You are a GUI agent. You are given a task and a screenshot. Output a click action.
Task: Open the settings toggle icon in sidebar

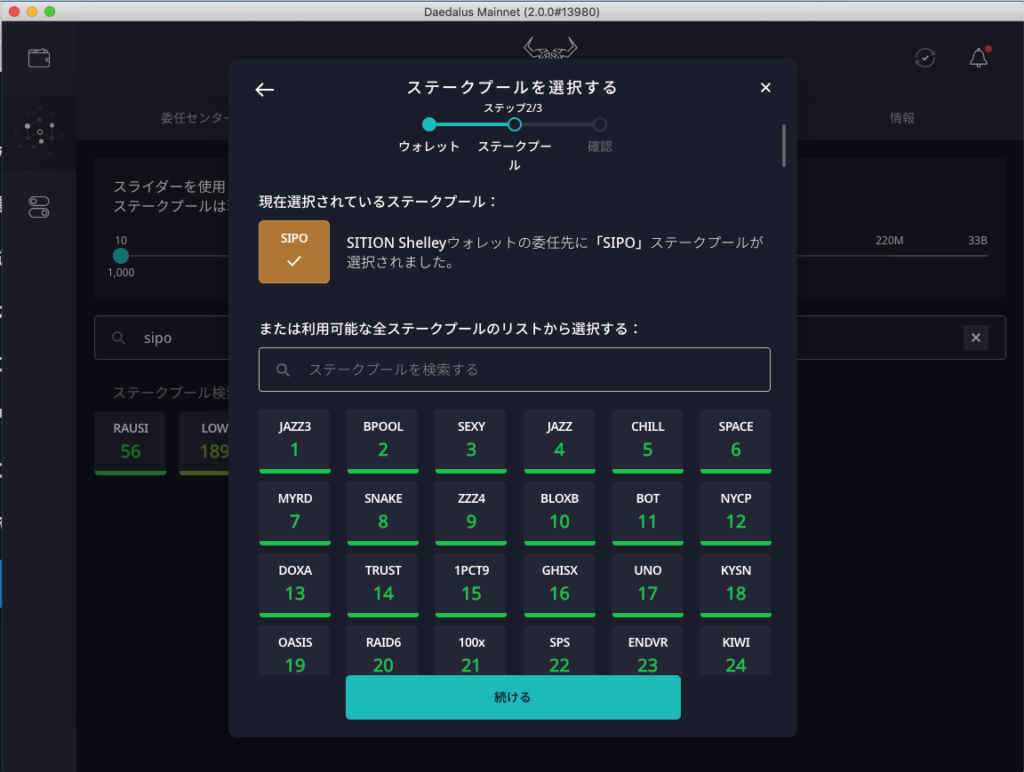pos(39,207)
